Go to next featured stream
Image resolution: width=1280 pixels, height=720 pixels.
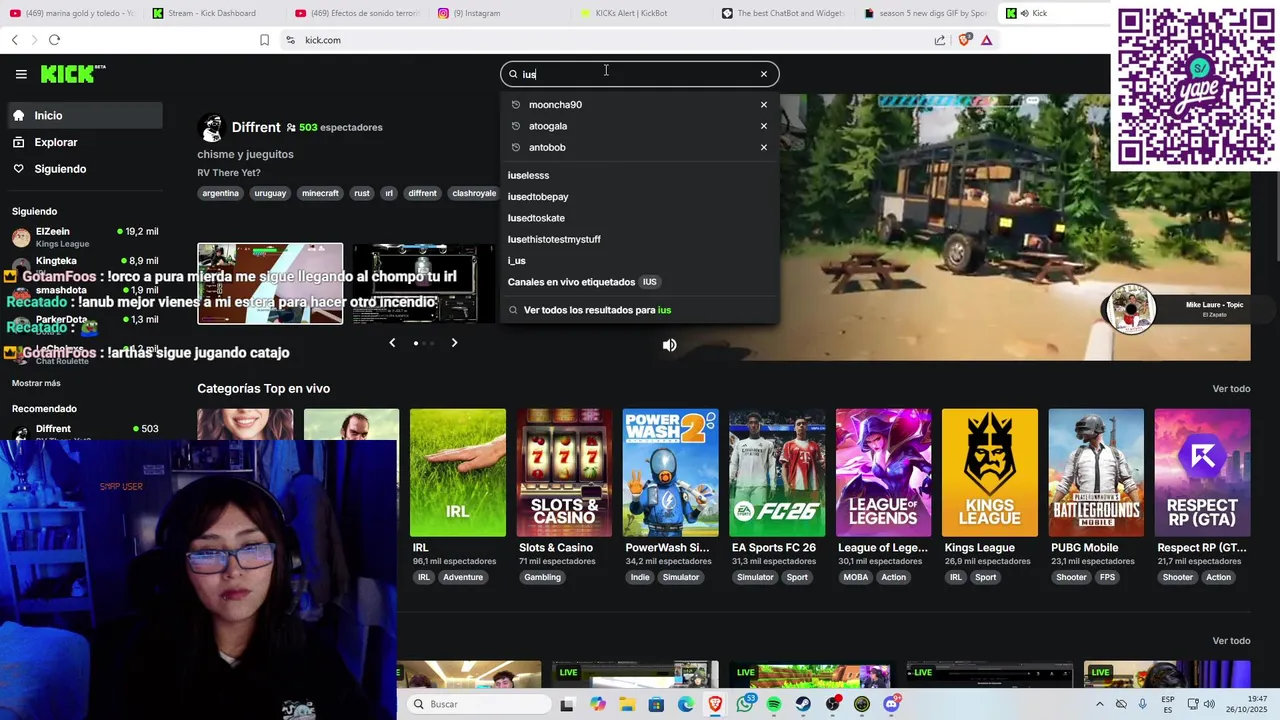pos(454,343)
